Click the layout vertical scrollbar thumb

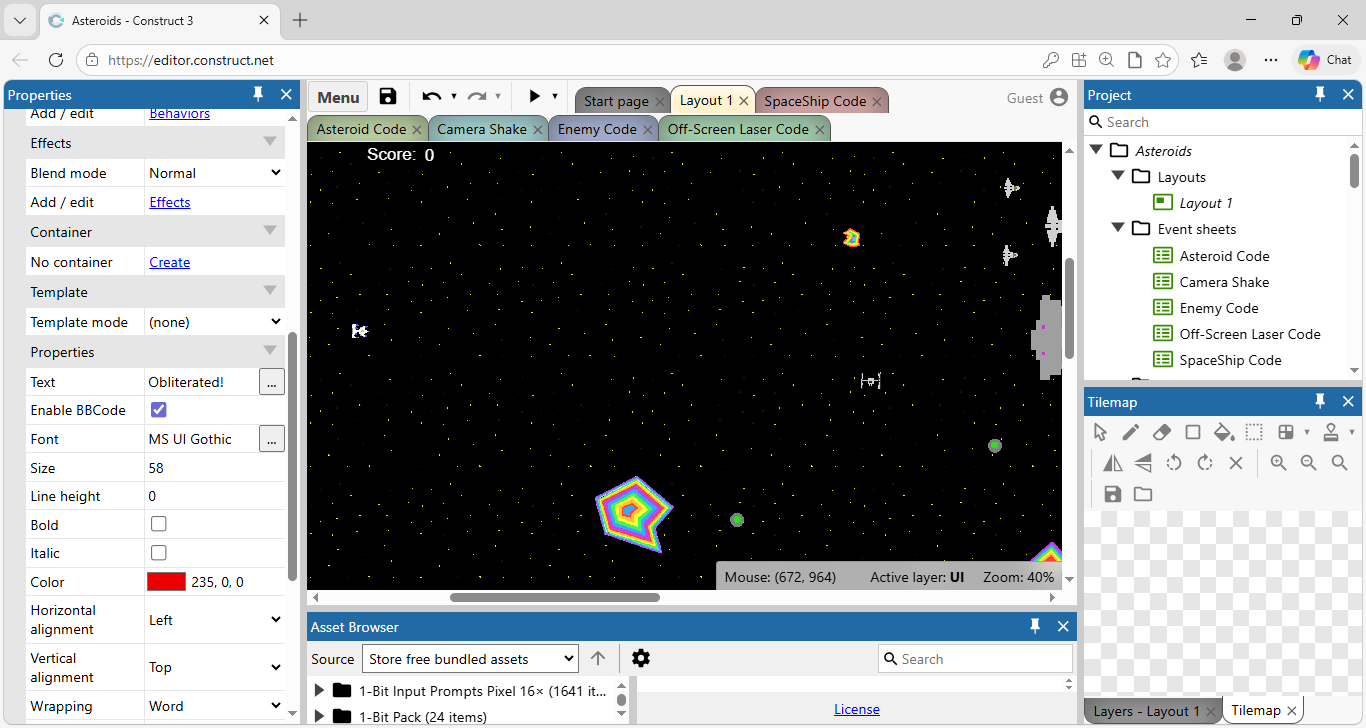1069,308
